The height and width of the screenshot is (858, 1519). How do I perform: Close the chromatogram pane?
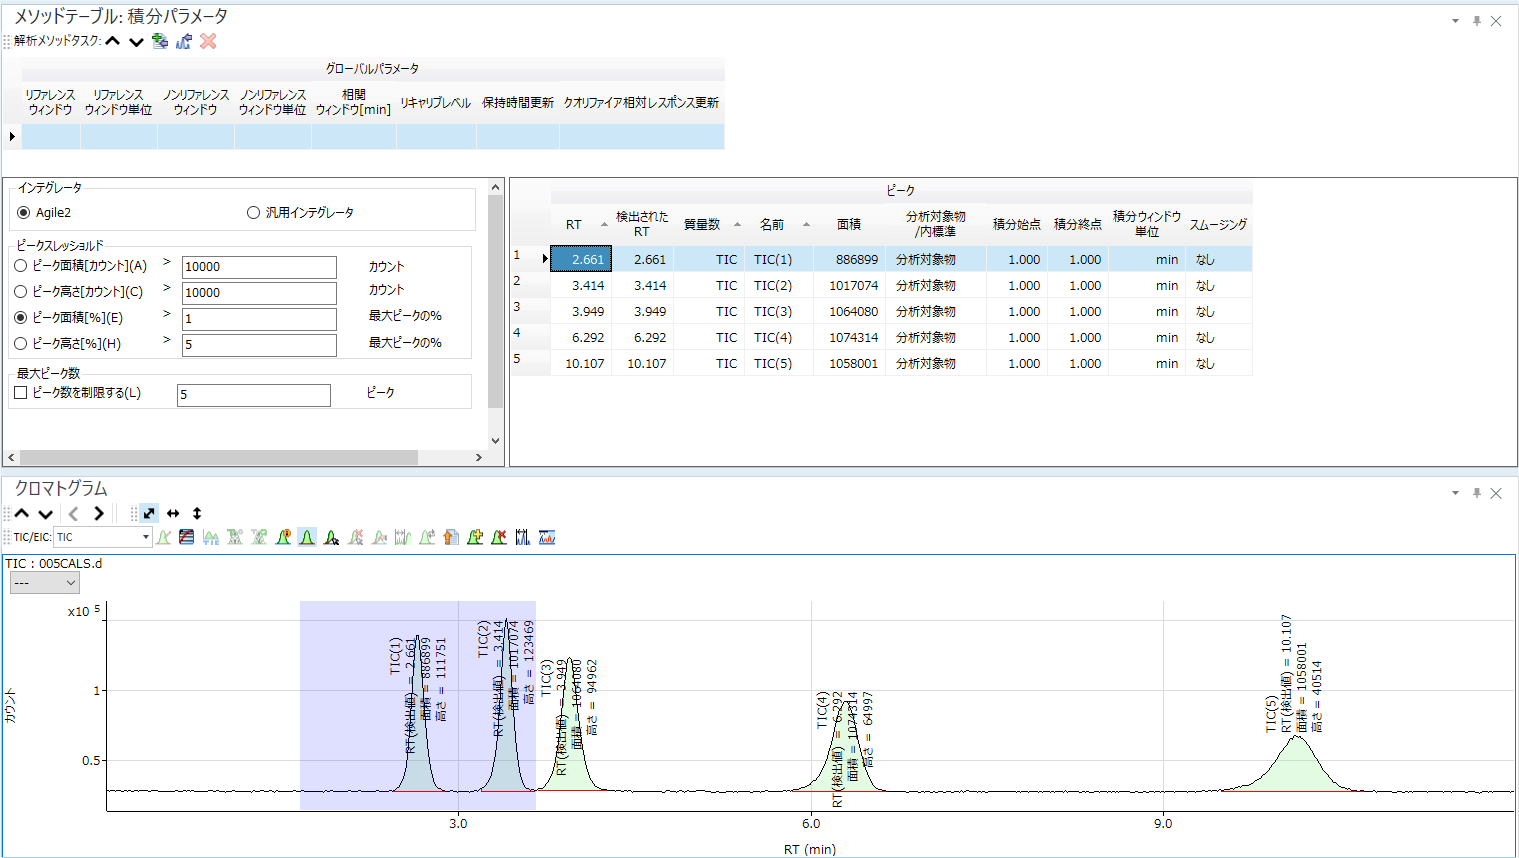pos(1496,493)
